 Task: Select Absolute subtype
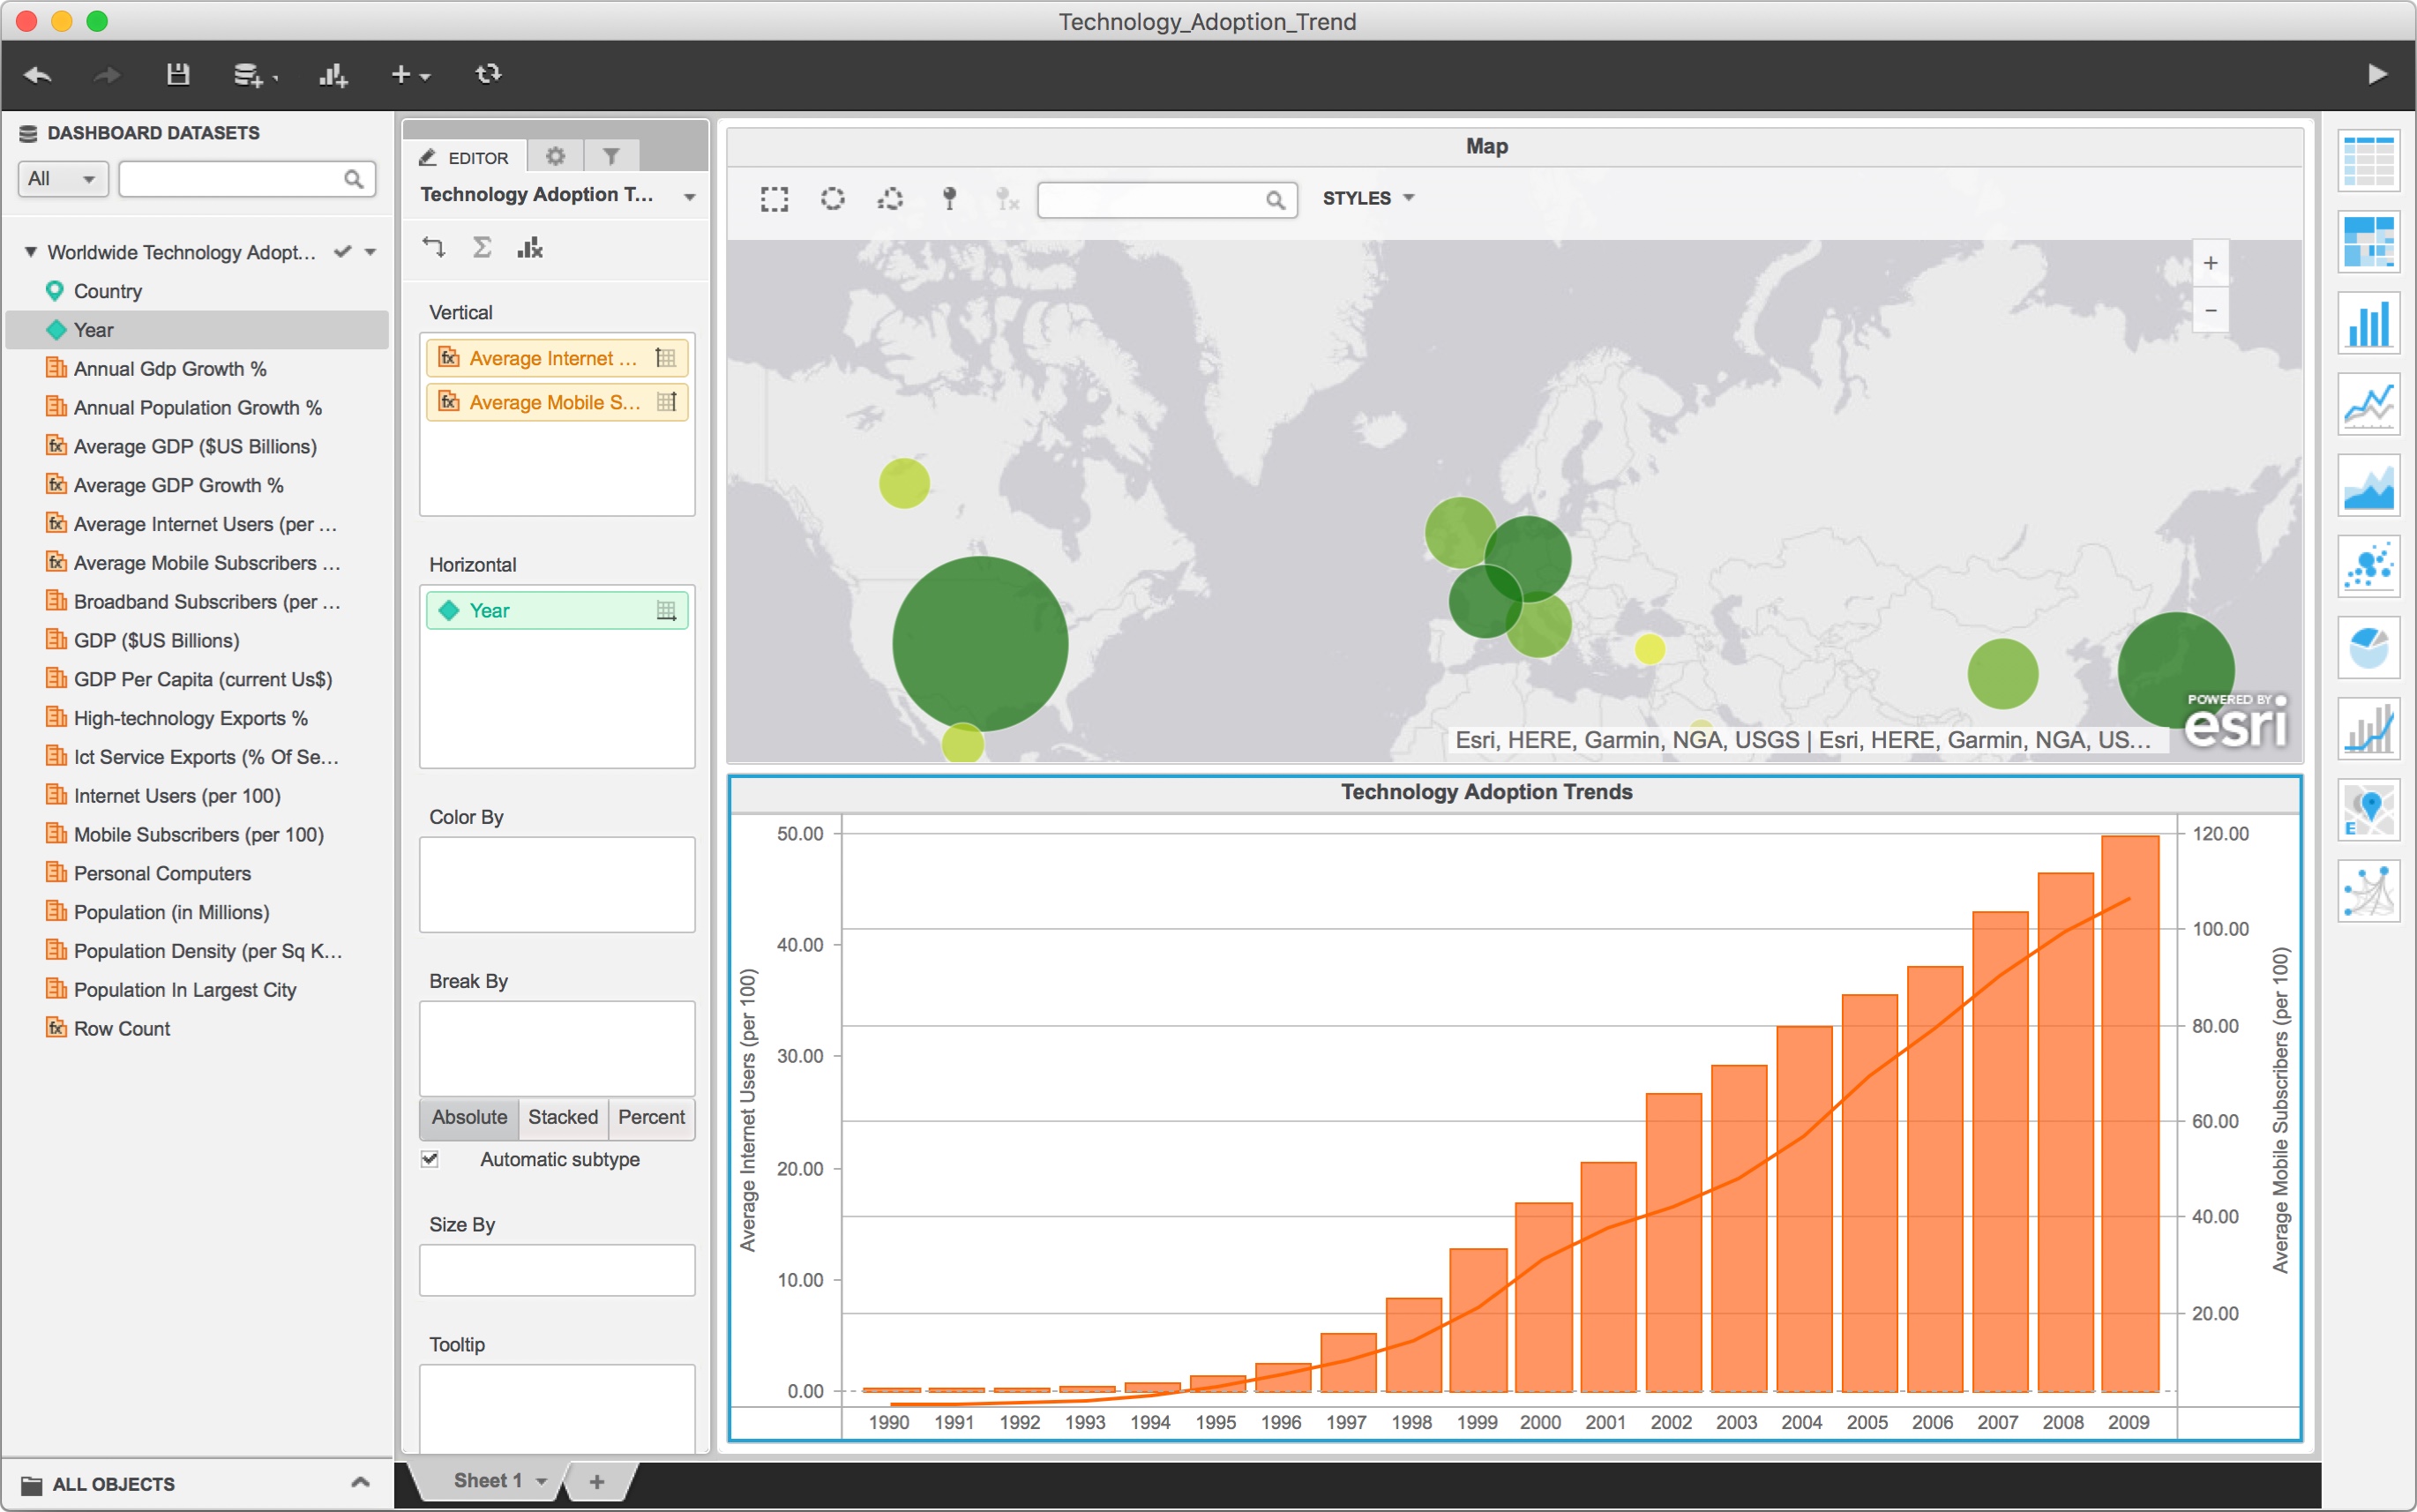[469, 1117]
